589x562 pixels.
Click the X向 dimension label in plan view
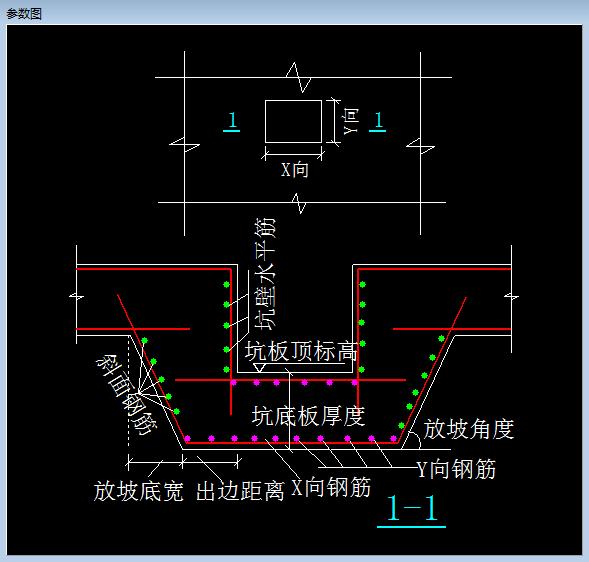[295, 170]
